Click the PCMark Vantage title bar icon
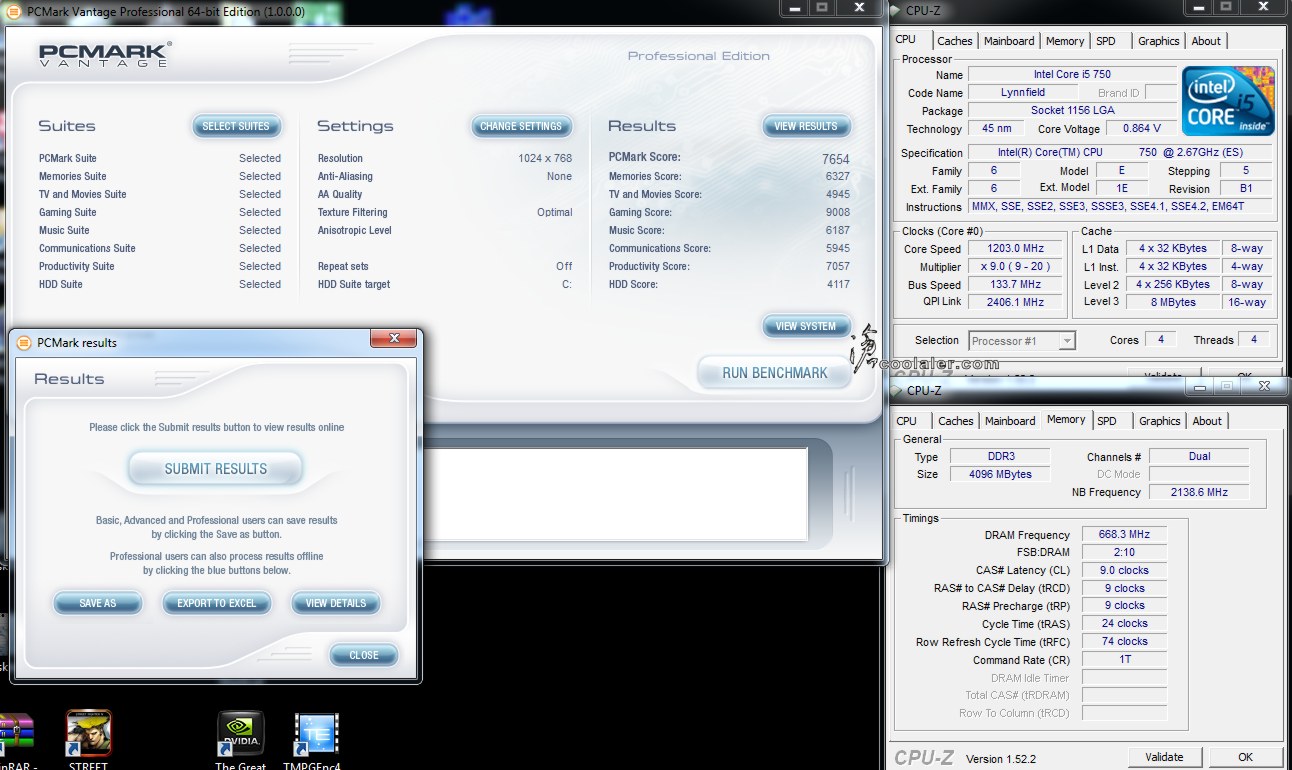 tap(14, 10)
